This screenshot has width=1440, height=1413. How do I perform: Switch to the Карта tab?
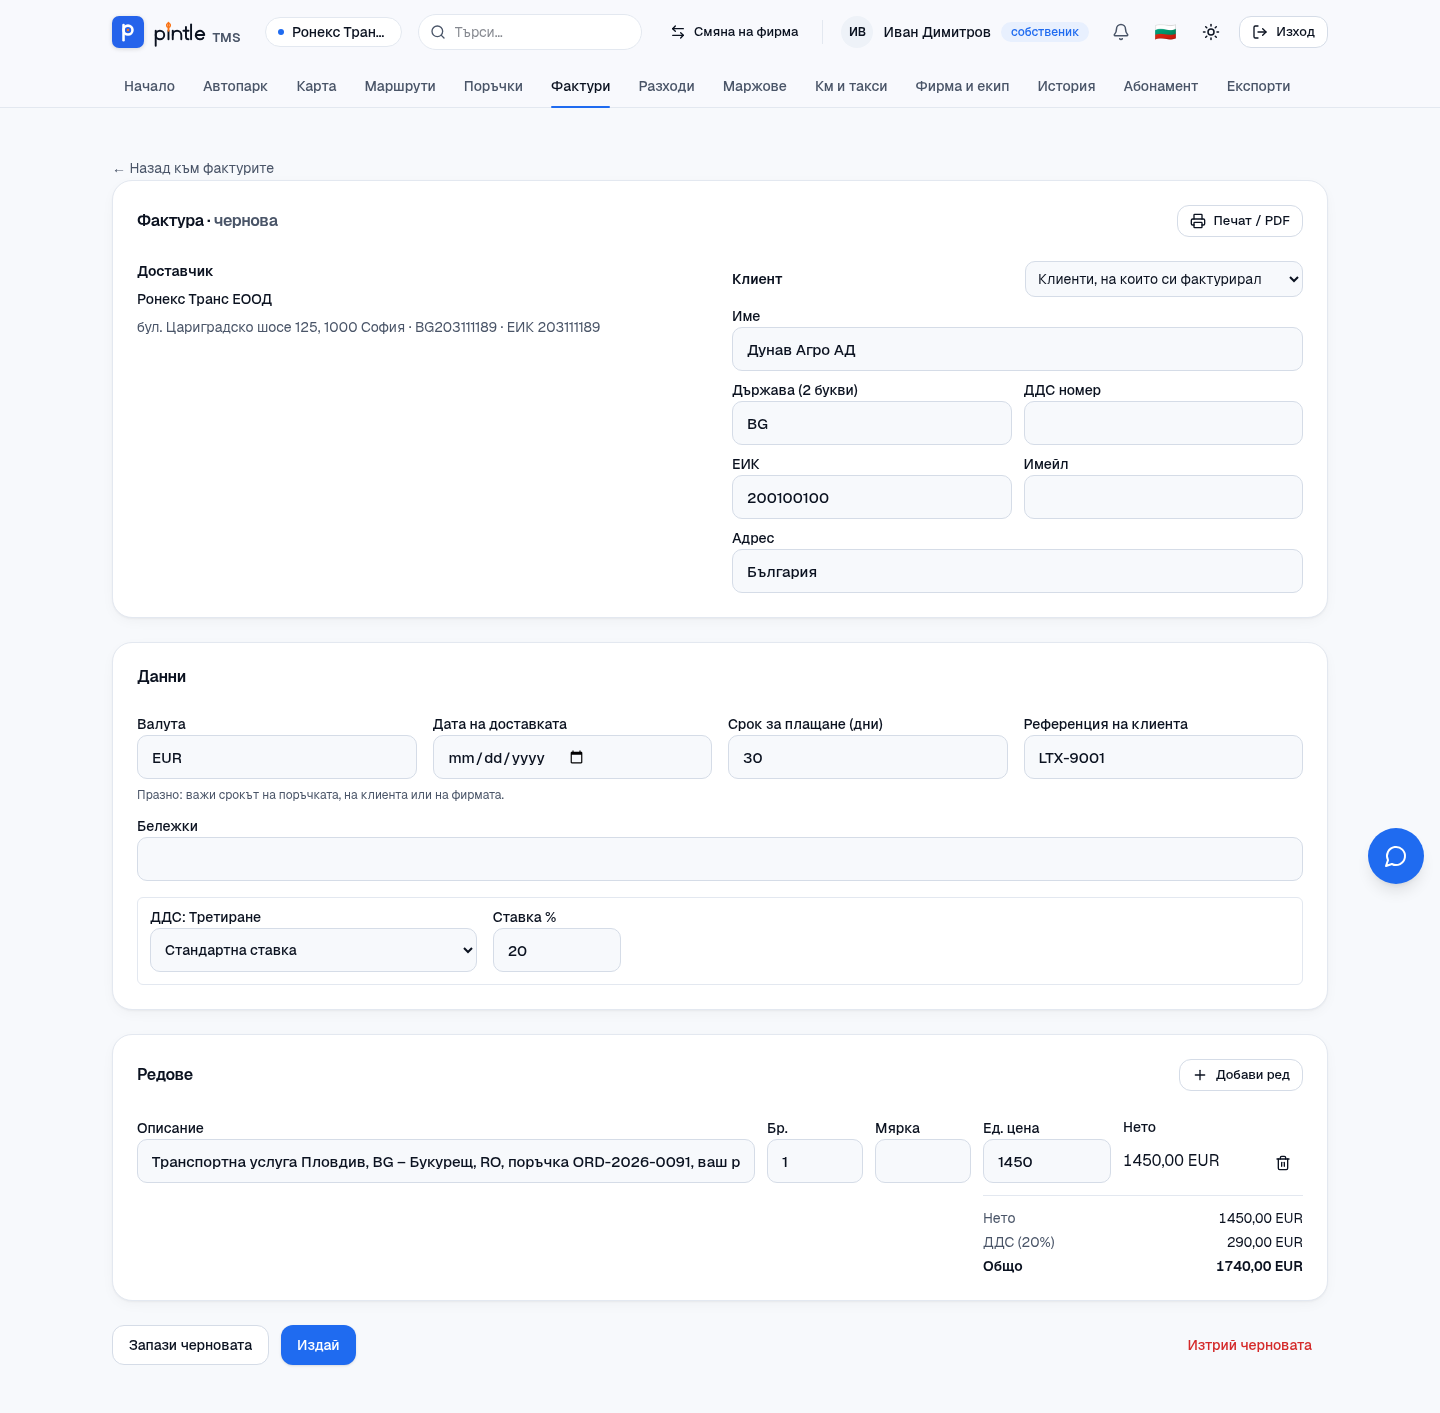[x=316, y=86]
